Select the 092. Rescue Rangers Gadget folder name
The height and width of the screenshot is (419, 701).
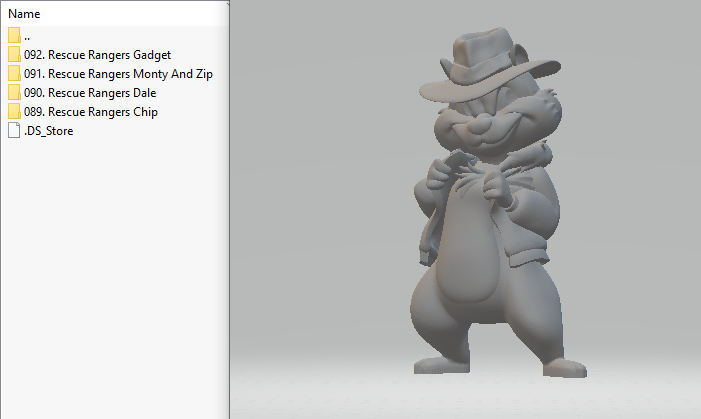coord(98,55)
